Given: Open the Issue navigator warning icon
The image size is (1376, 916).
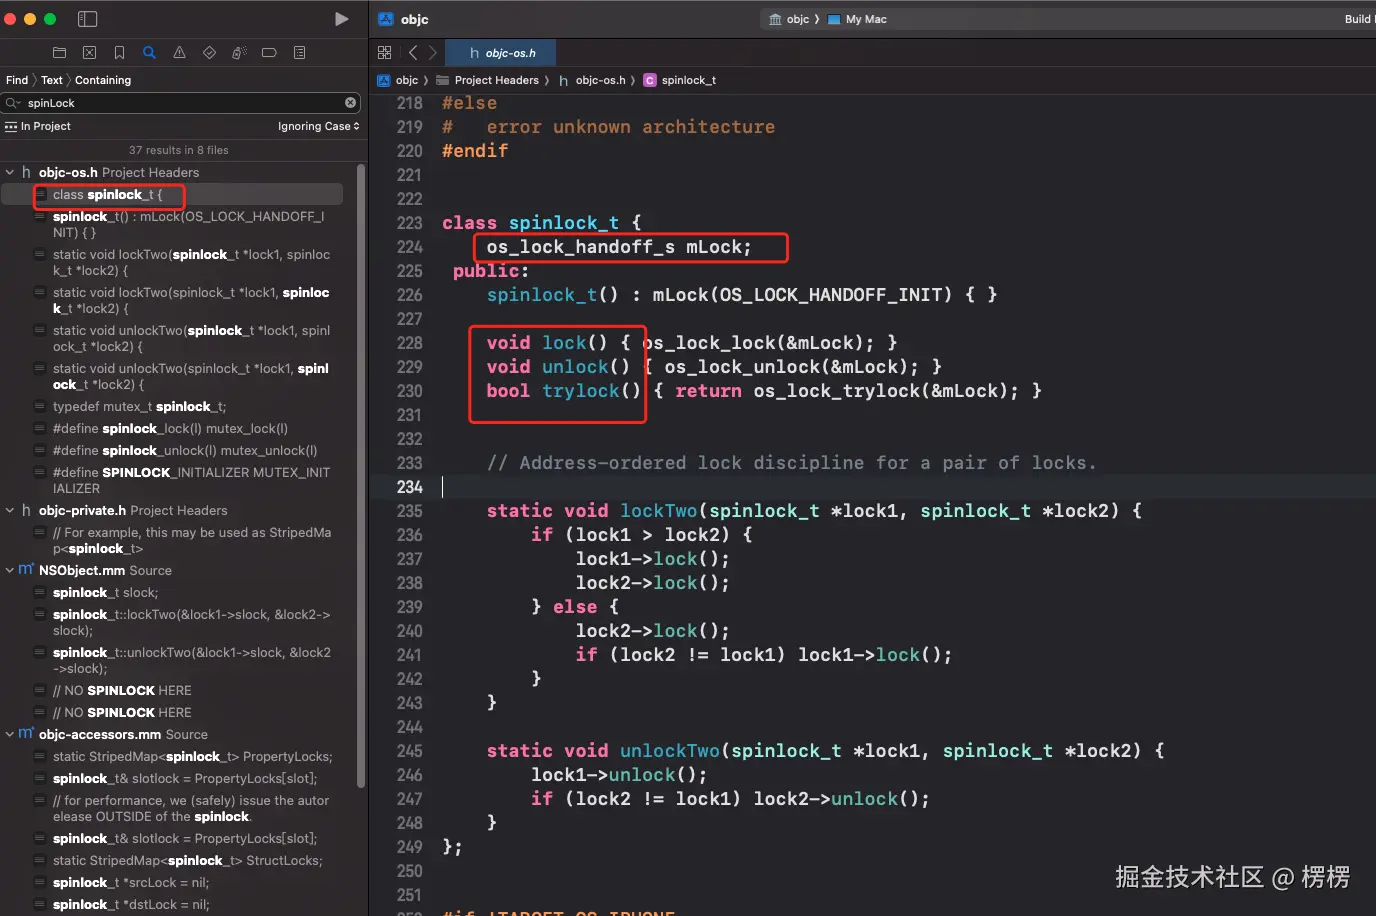Looking at the screenshot, I should [x=179, y=53].
